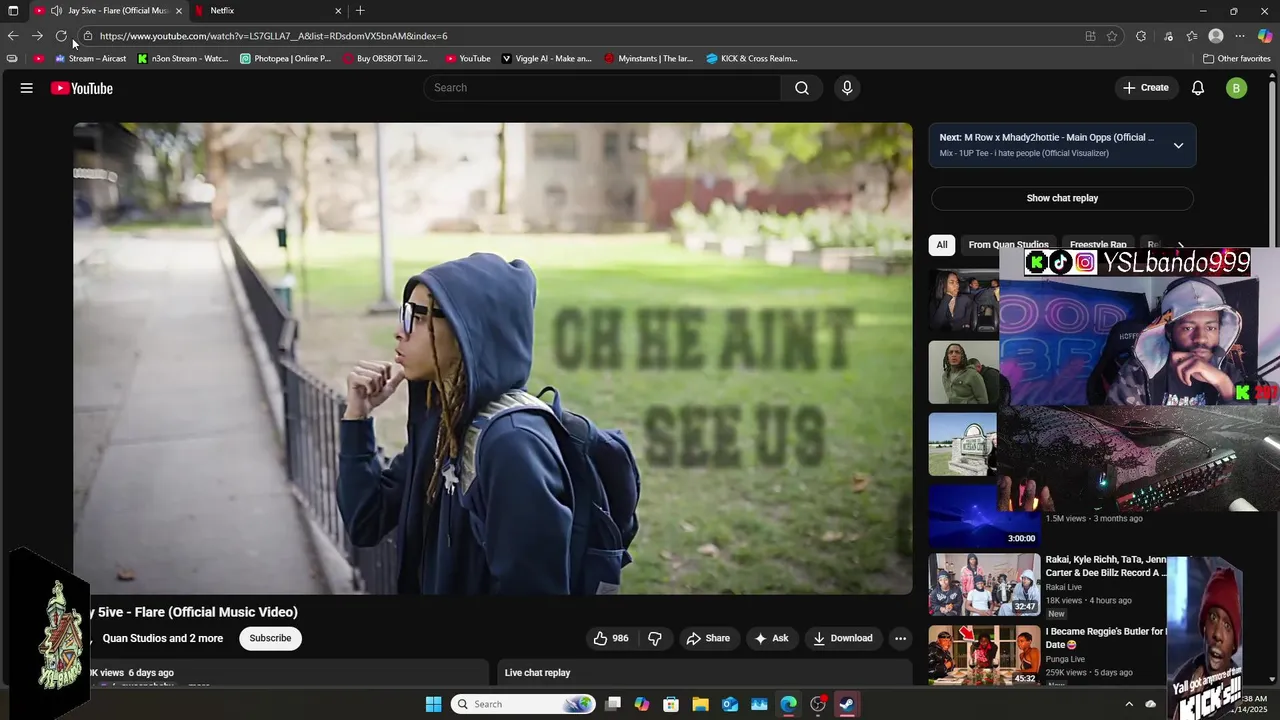
Task: Open KICK & Cross Realm bookmark
Action: [x=752, y=59]
